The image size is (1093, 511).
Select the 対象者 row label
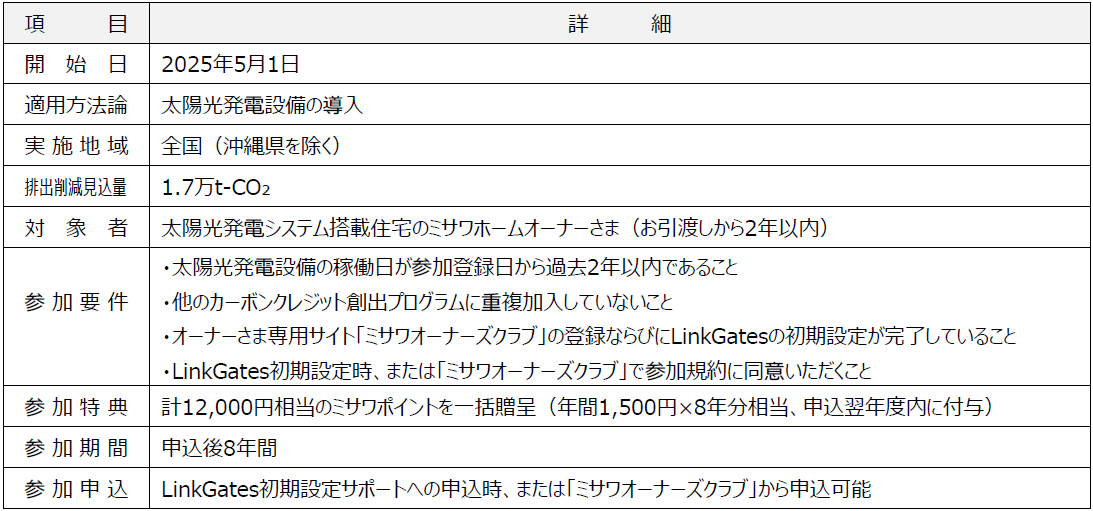click(76, 228)
